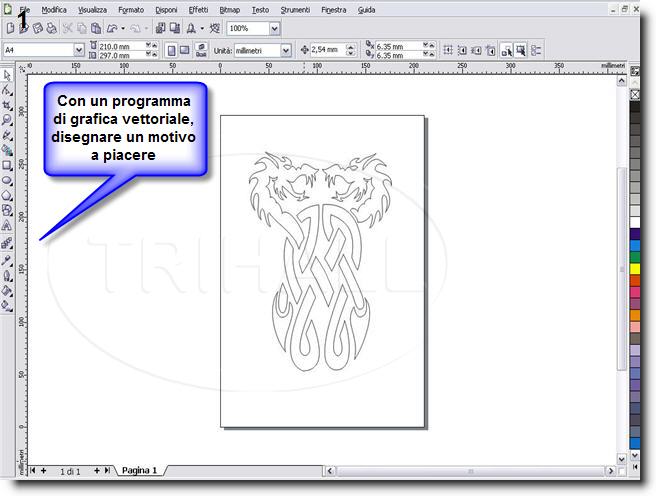Viewport: 656px width, 496px height.
Task: Select the Basic Shapes tool
Action: click(x=7, y=210)
